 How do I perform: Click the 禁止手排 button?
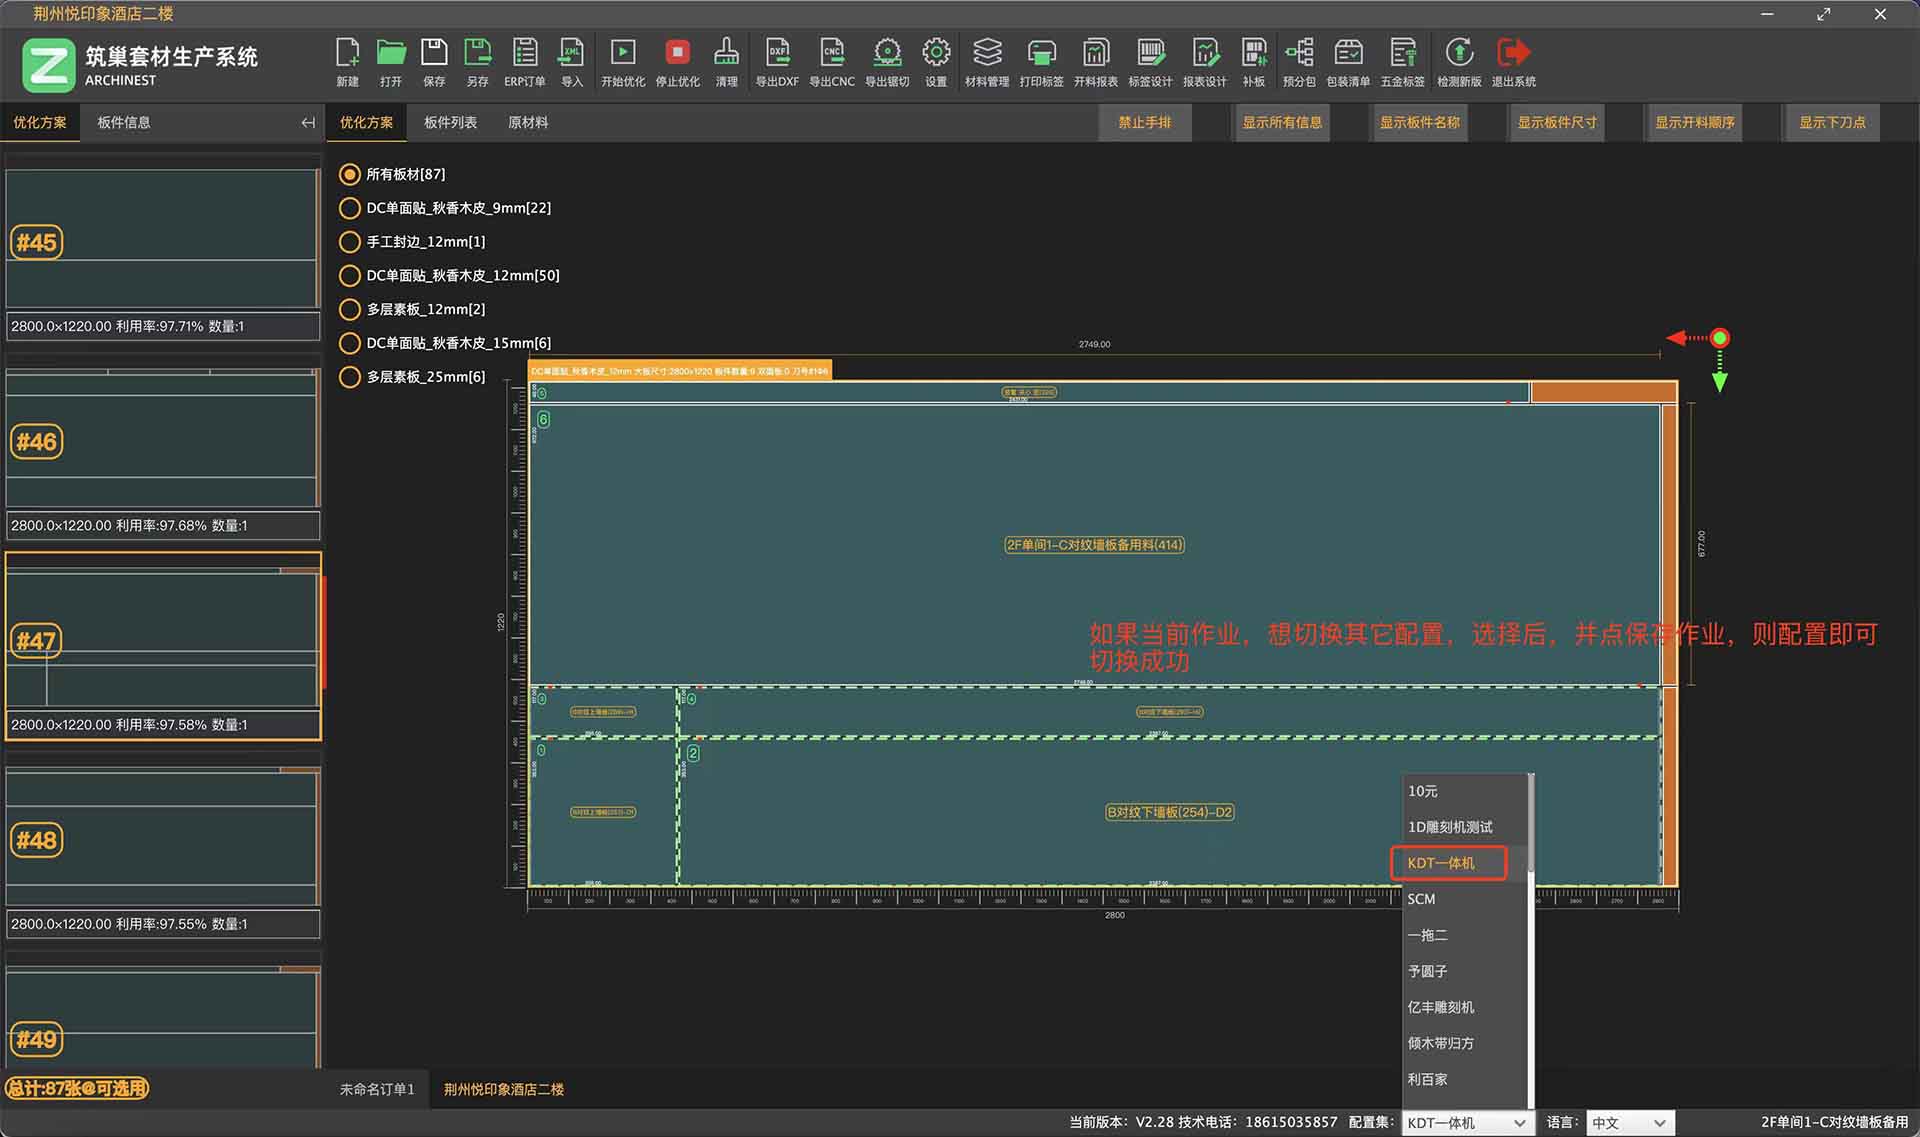click(x=1144, y=122)
